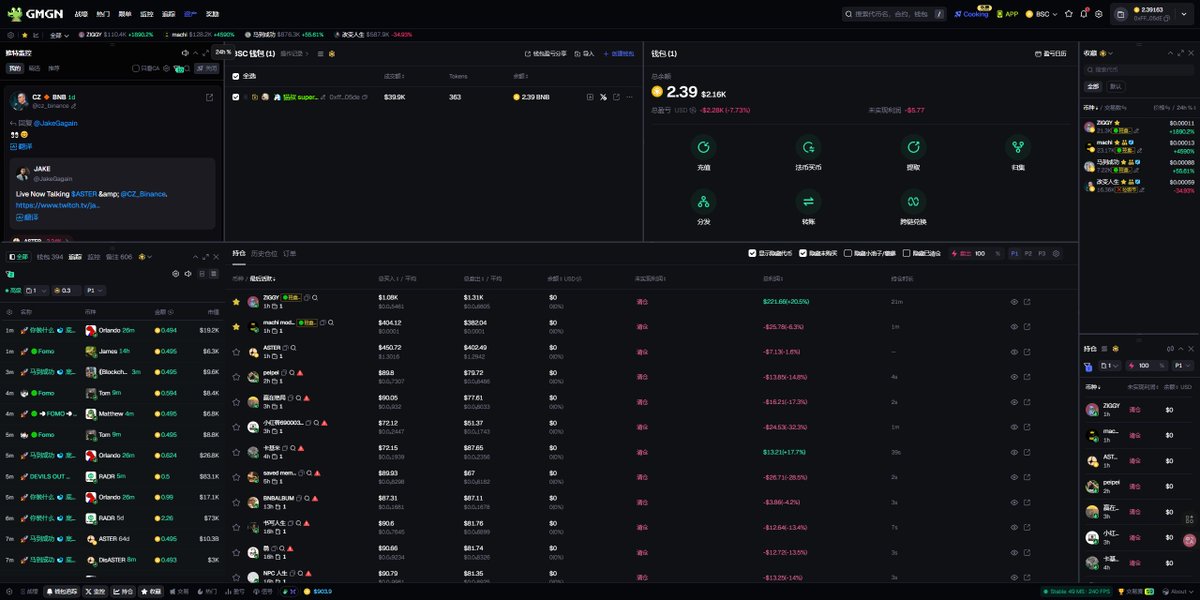Open the 法币买币 fiat purchase icon
Image resolution: width=1200 pixels, height=600 pixels.
coord(807,148)
